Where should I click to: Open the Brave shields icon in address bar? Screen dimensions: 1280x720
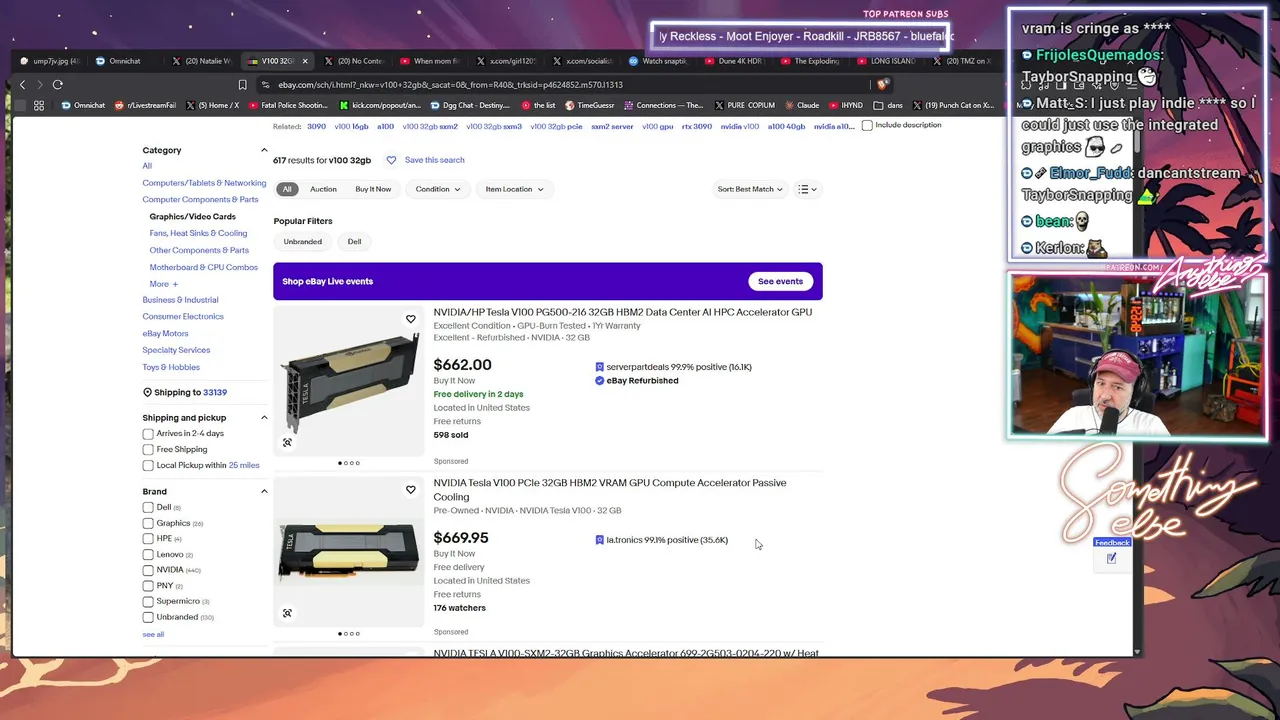pyautogui.click(x=882, y=85)
